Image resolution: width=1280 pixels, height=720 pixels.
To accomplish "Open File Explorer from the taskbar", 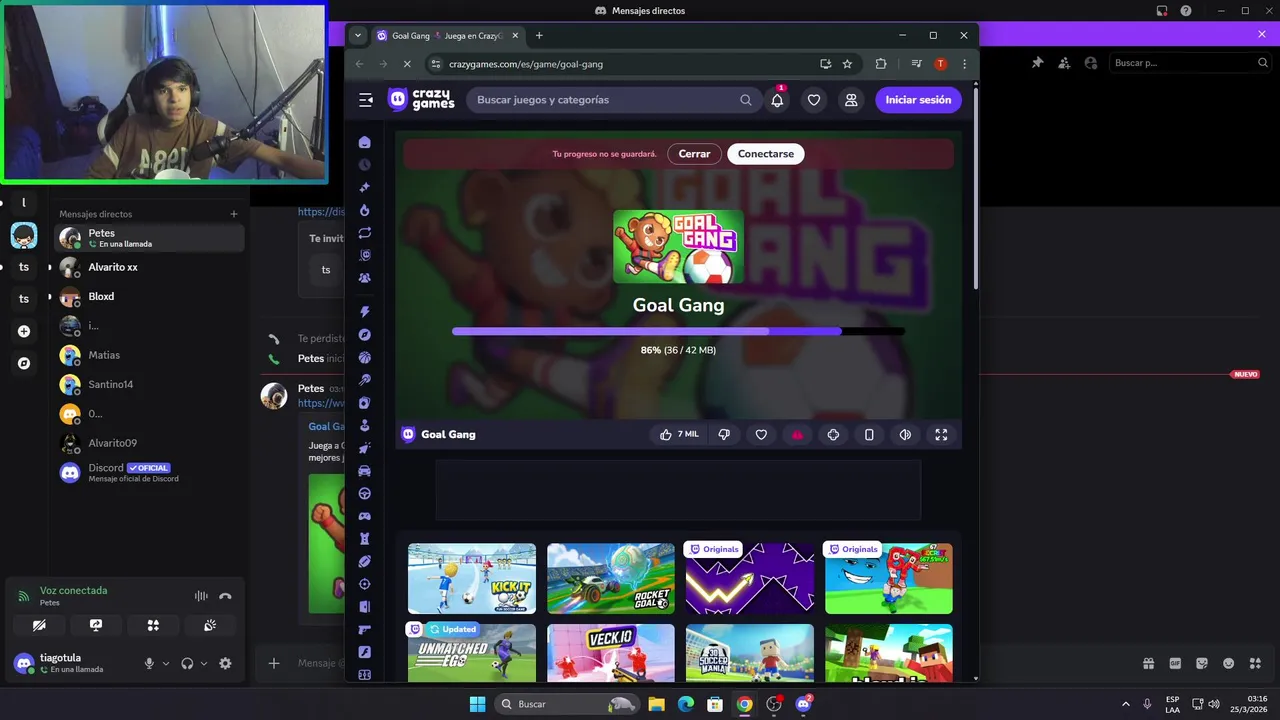I will (x=656, y=704).
